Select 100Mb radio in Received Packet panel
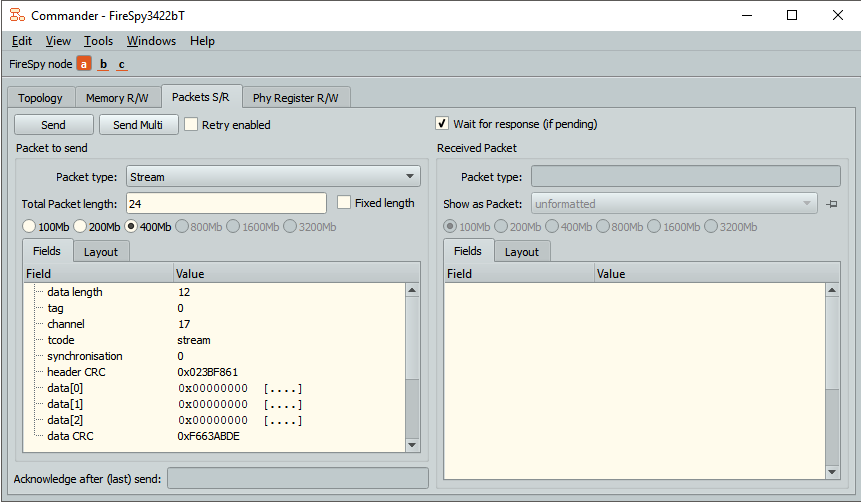The image size is (861, 502). pyautogui.click(x=450, y=226)
